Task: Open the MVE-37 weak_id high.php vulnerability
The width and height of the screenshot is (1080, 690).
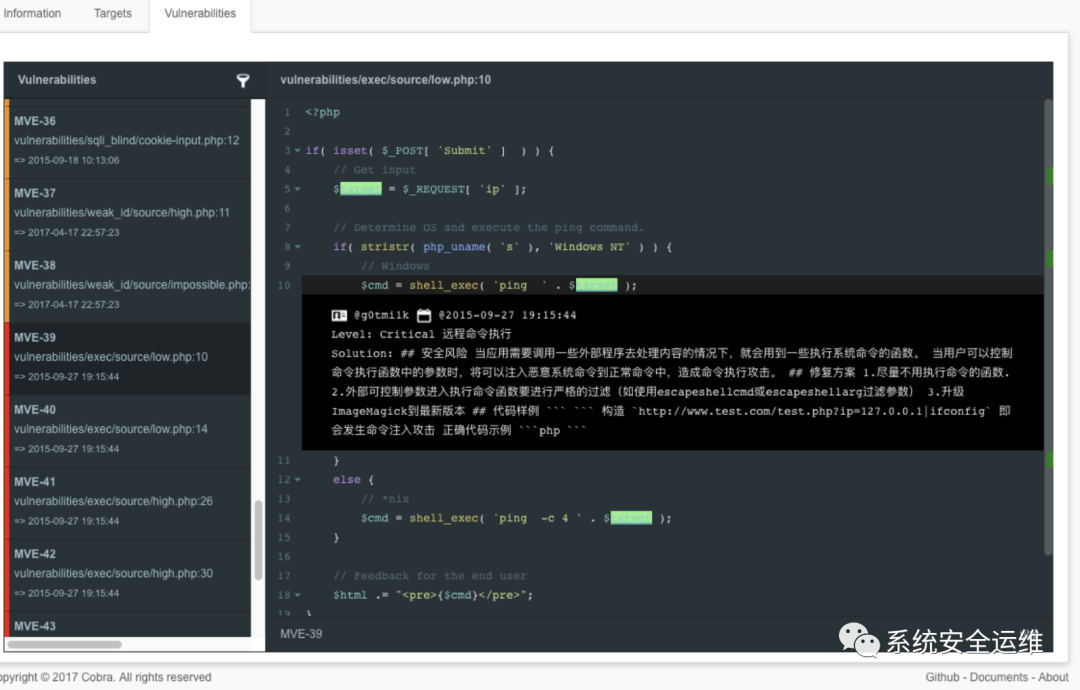Action: pyautogui.click(x=128, y=213)
